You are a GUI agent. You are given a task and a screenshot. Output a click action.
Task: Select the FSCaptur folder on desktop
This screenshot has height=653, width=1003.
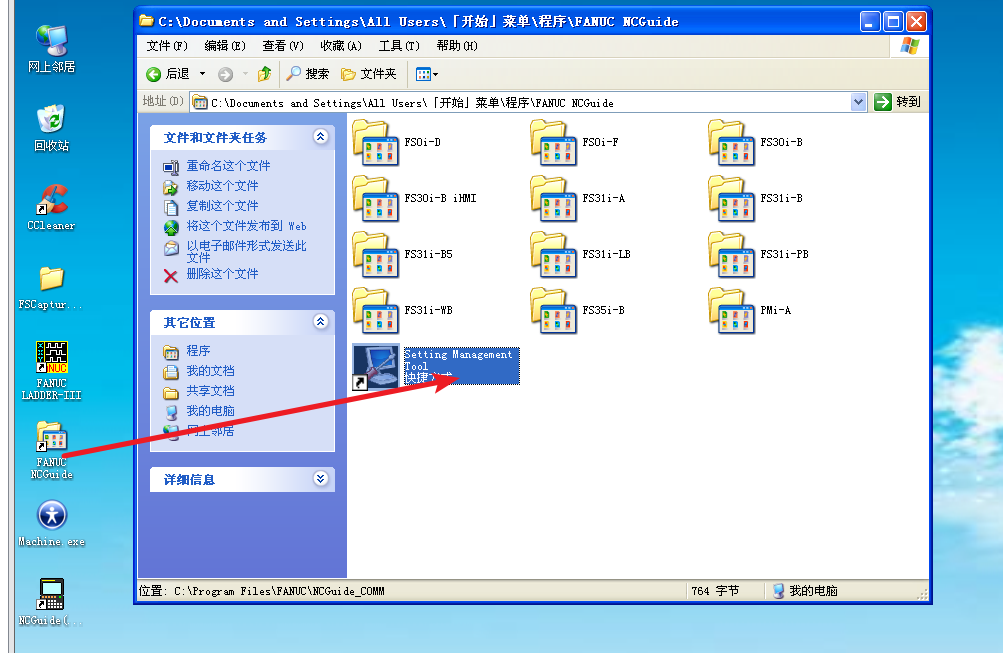click(51, 288)
